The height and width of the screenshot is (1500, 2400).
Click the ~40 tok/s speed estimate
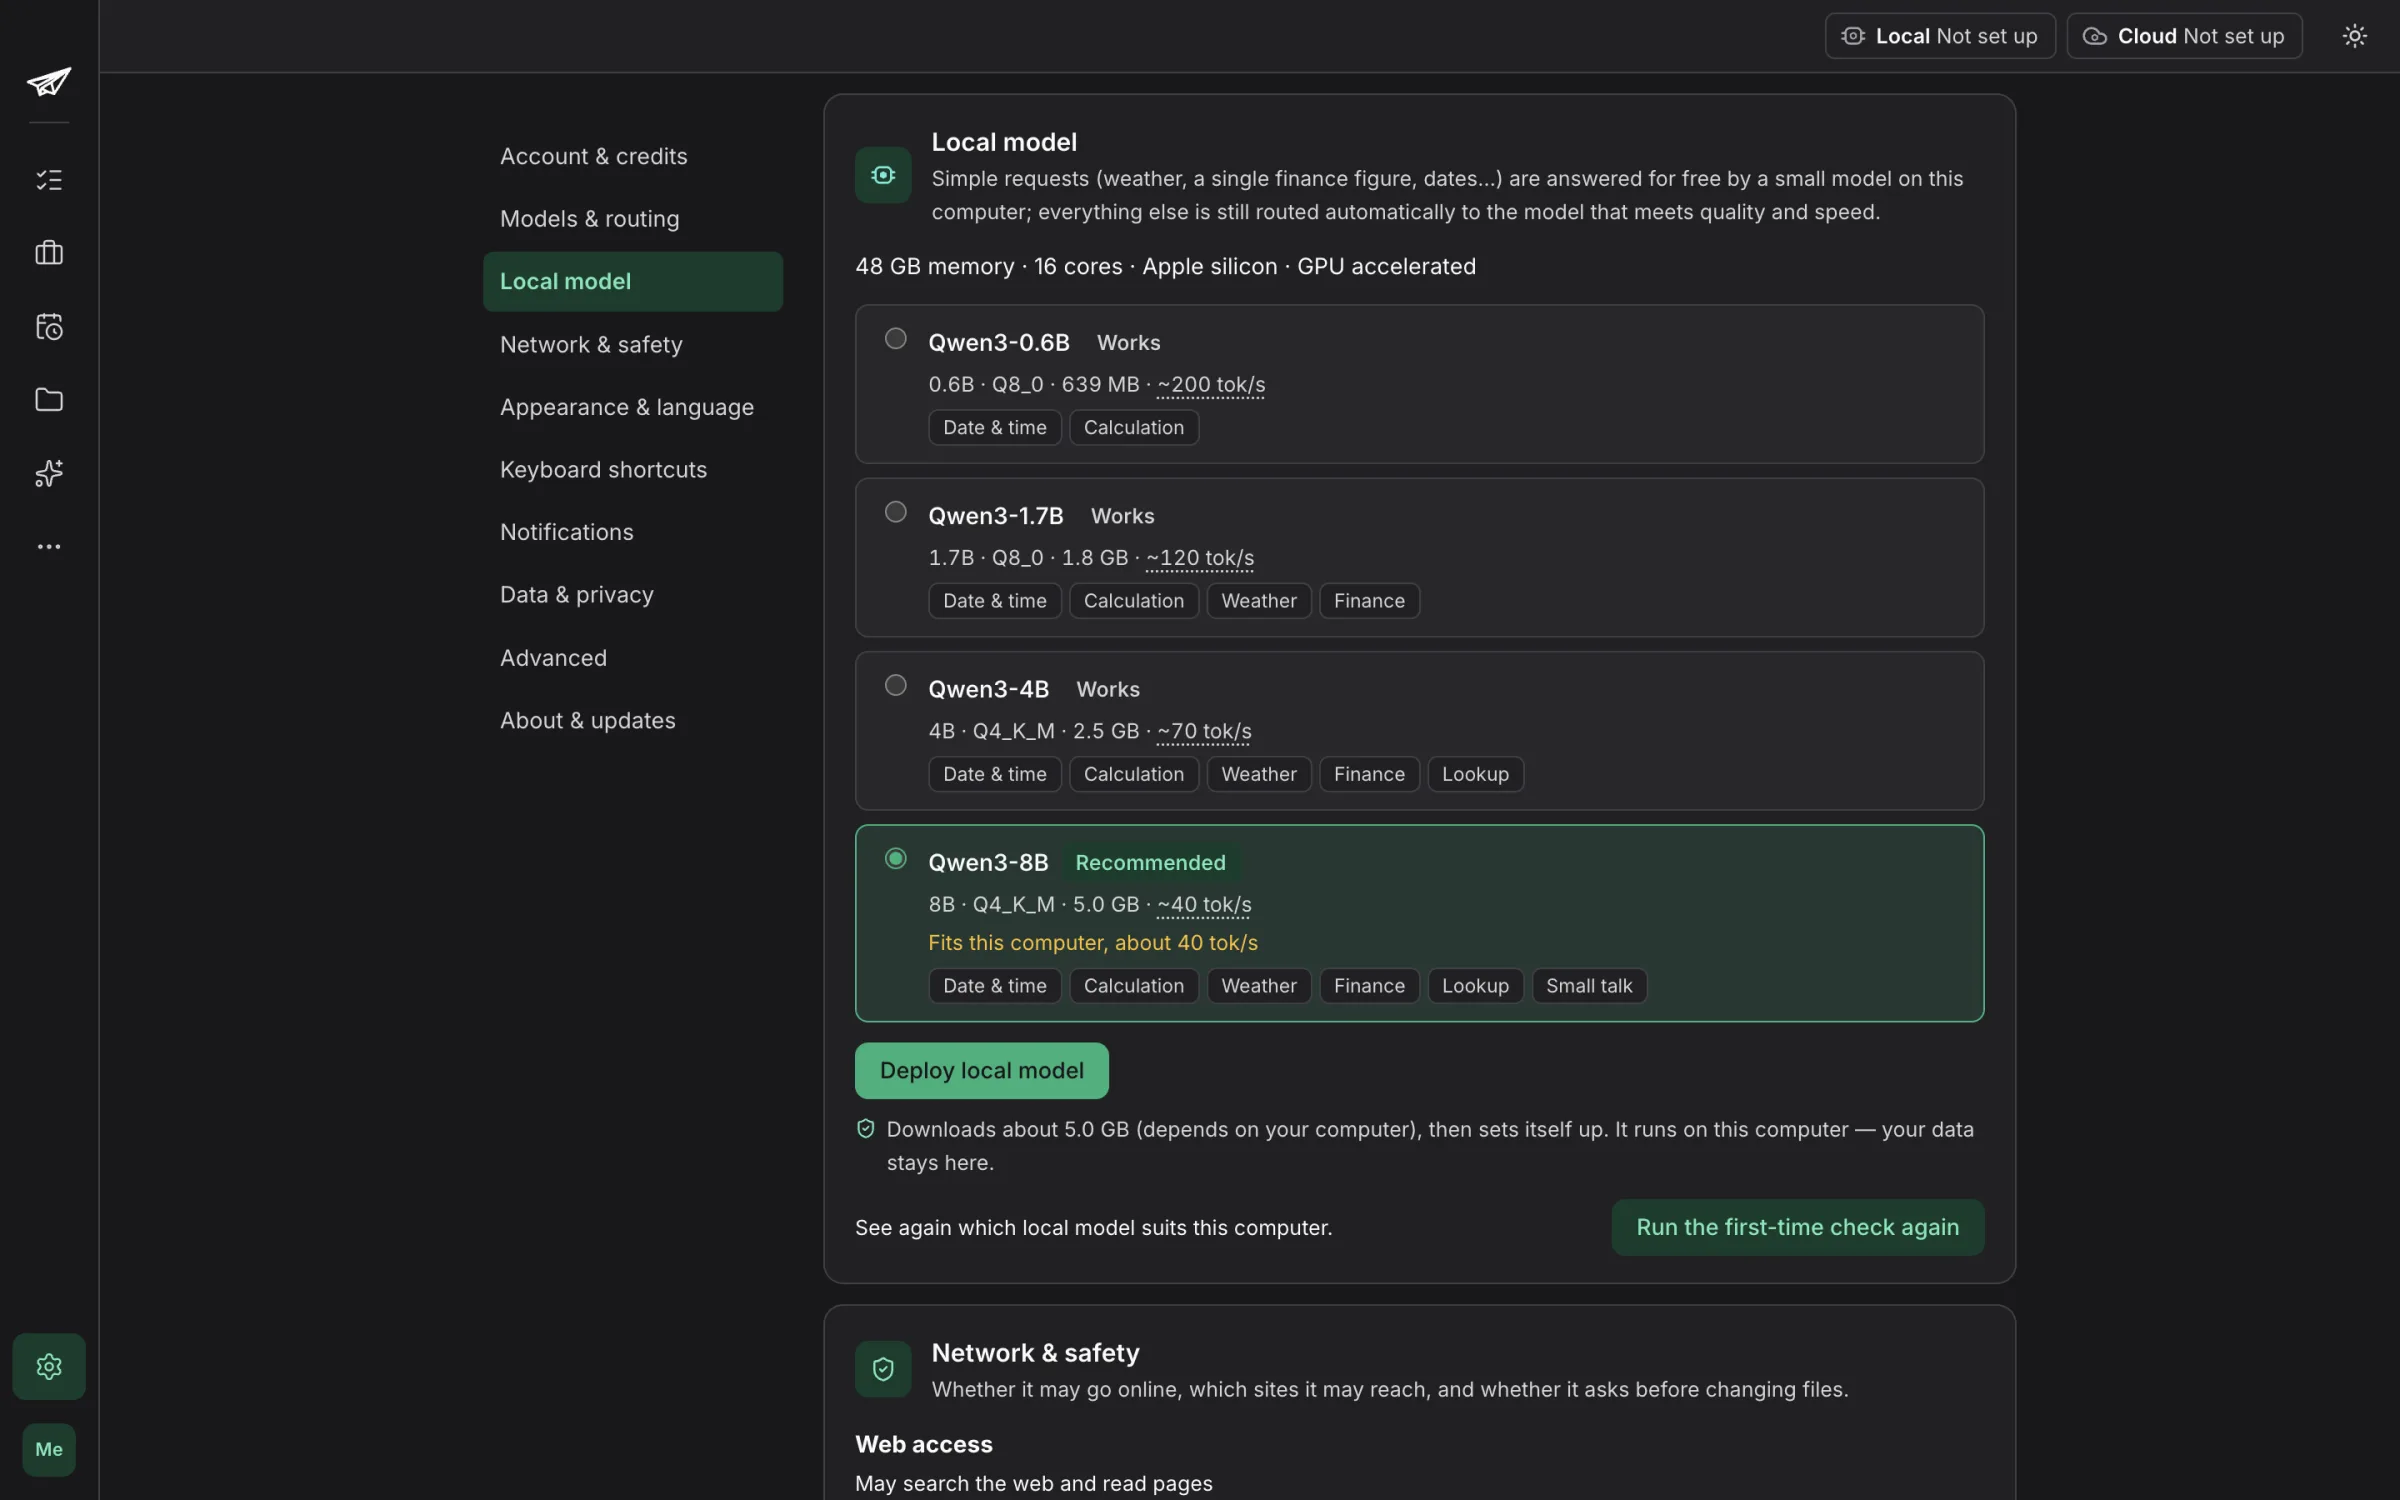1204,904
